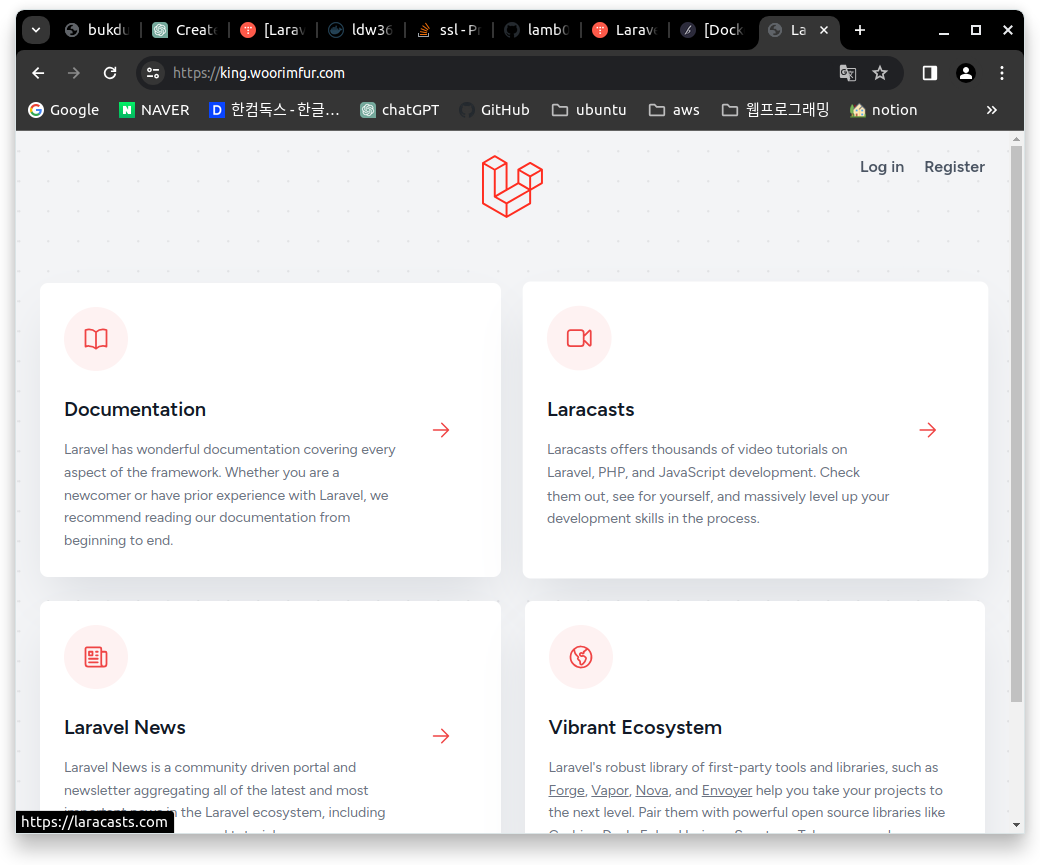1040x865 pixels.
Task: Switch to the [Dock browser tab
Action: pyautogui.click(x=714, y=30)
